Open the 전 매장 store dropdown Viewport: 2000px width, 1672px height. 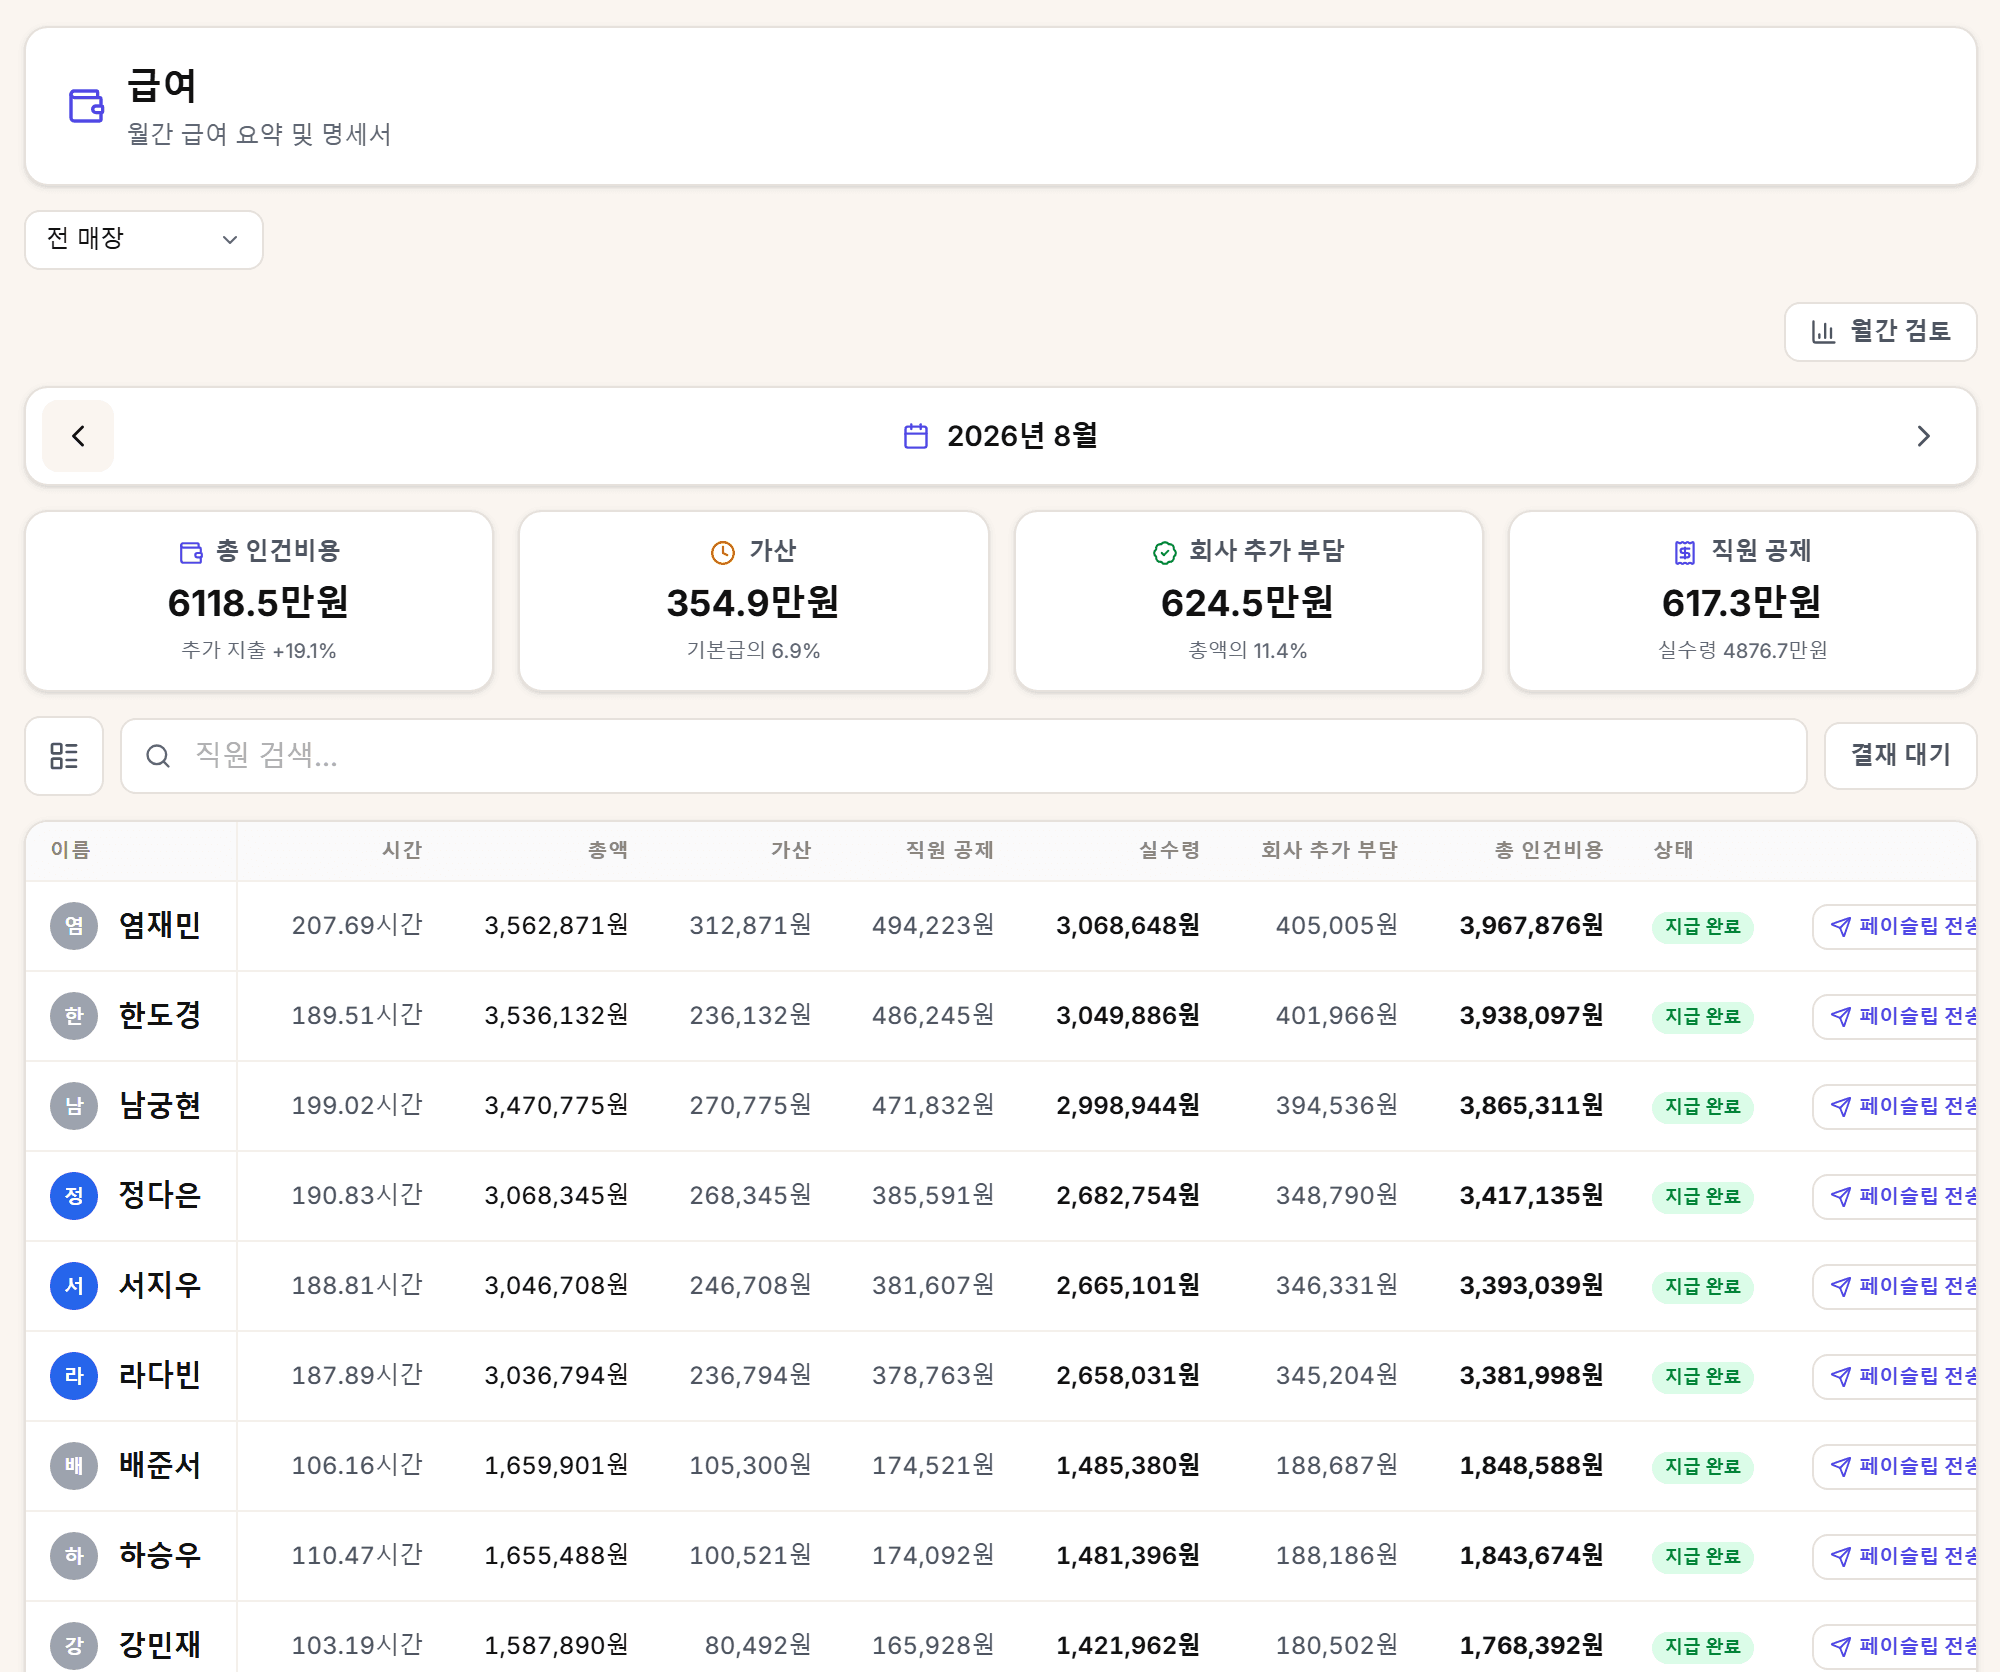tap(144, 240)
